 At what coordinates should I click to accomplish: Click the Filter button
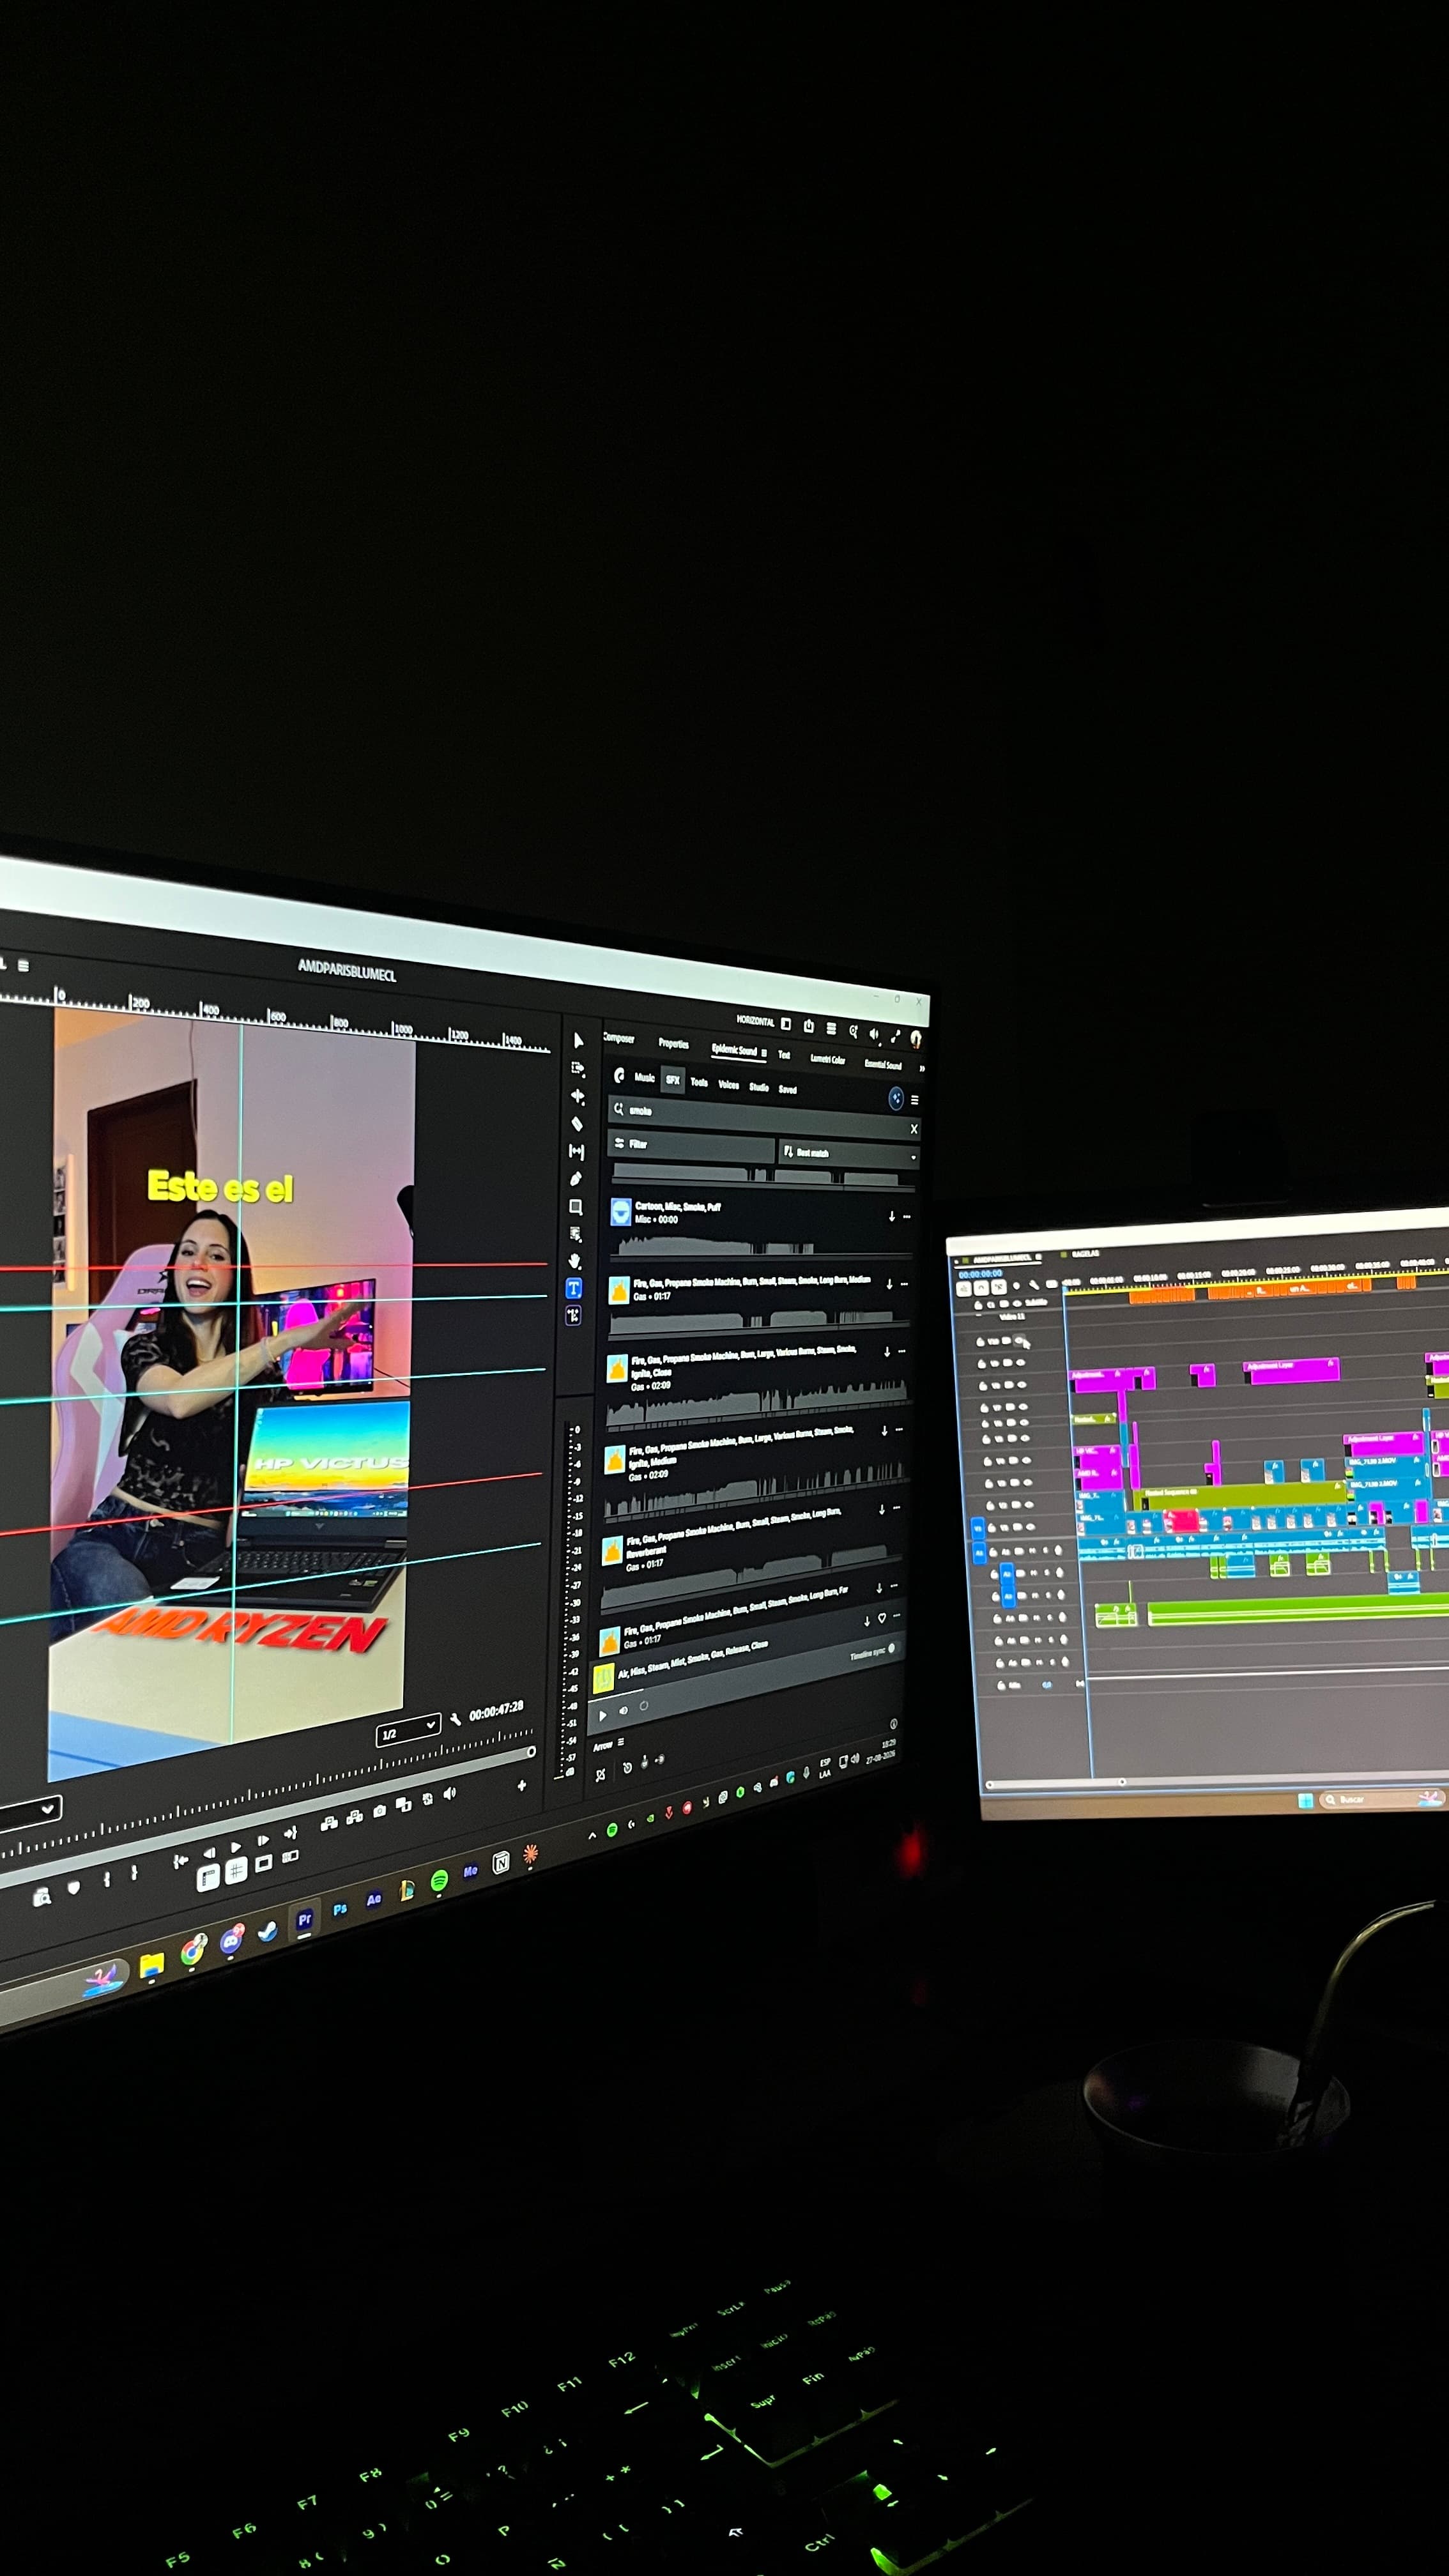[691, 1146]
